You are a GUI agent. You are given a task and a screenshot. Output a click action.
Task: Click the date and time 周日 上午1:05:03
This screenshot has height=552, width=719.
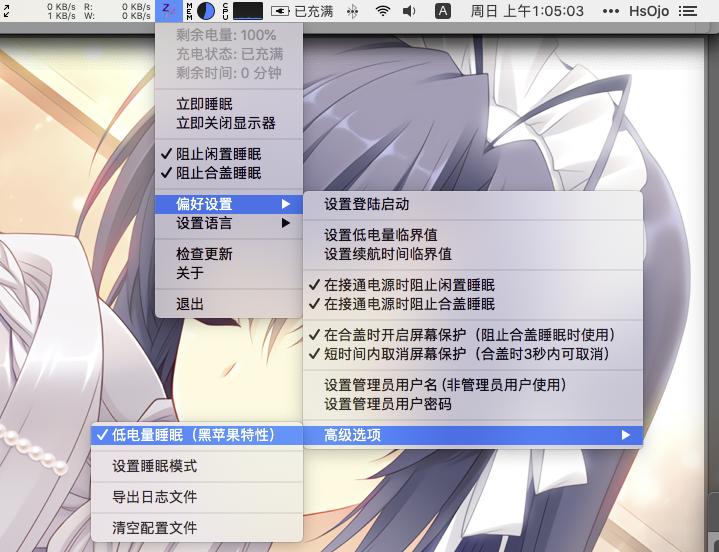pos(527,11)
